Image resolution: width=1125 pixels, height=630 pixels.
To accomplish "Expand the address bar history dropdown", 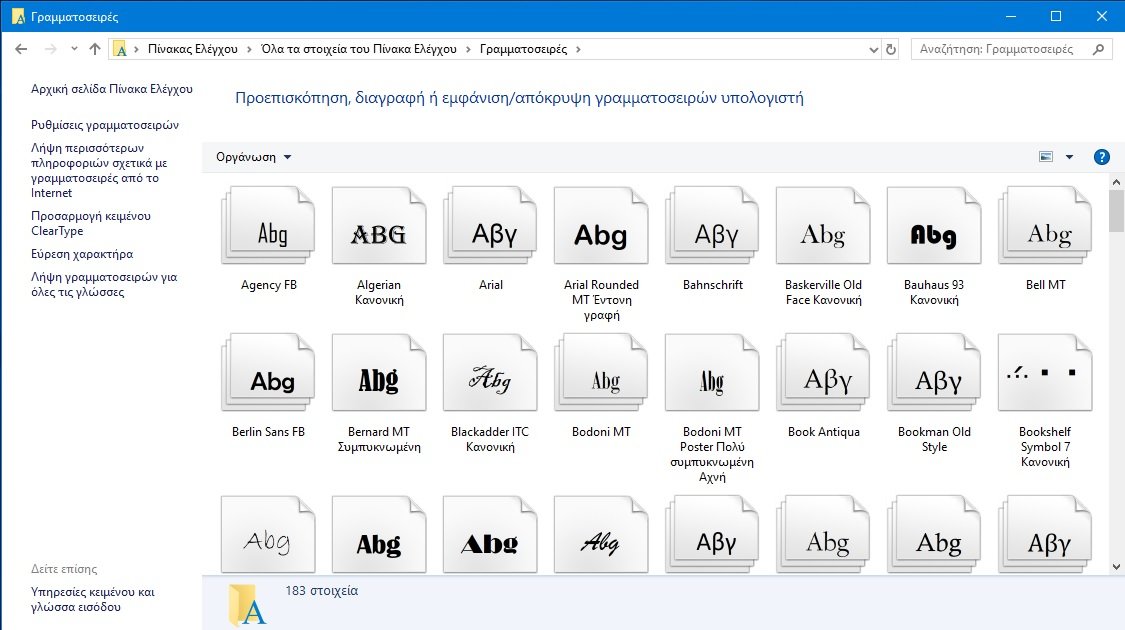I will pyautogui.click(x=873, y=50).
